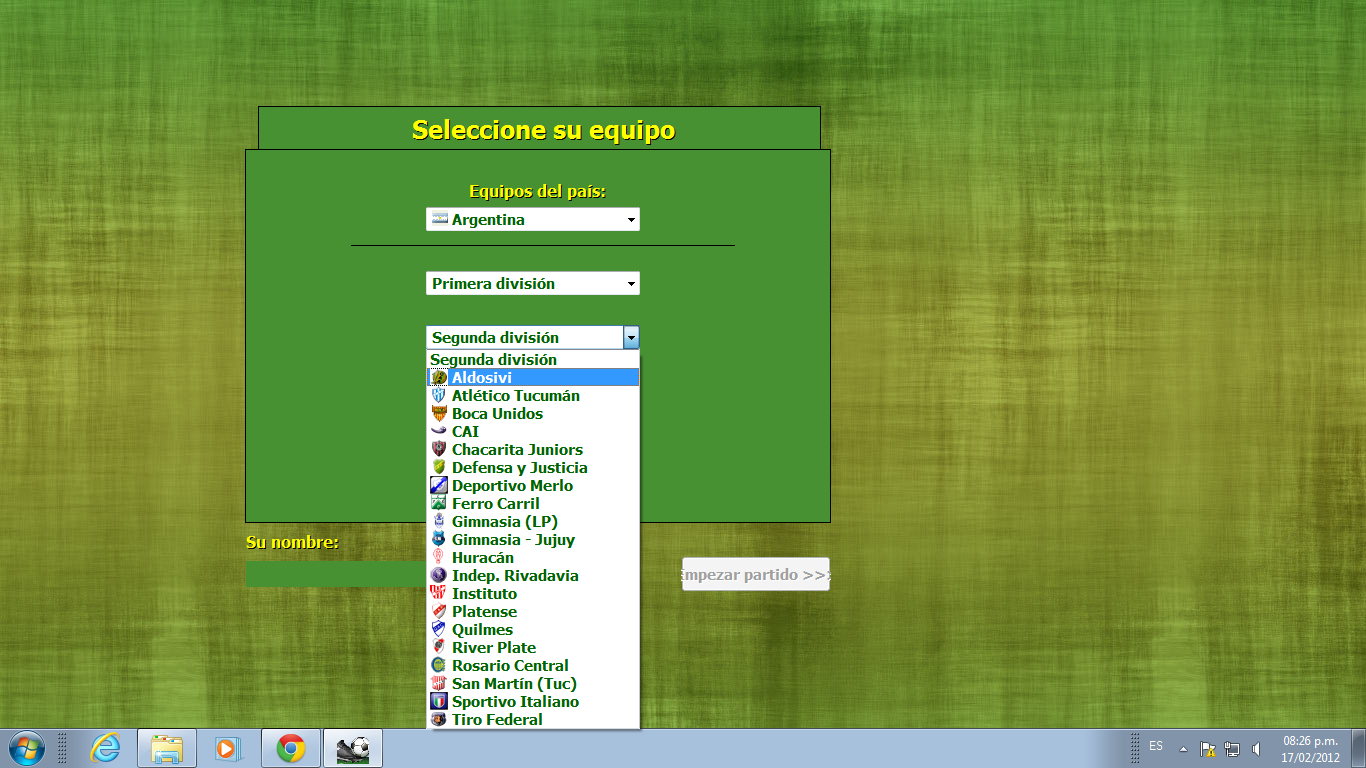Choose Indep. Rivadavia team name
Viewport: 1366px width, 768px height.
point(515,576)
